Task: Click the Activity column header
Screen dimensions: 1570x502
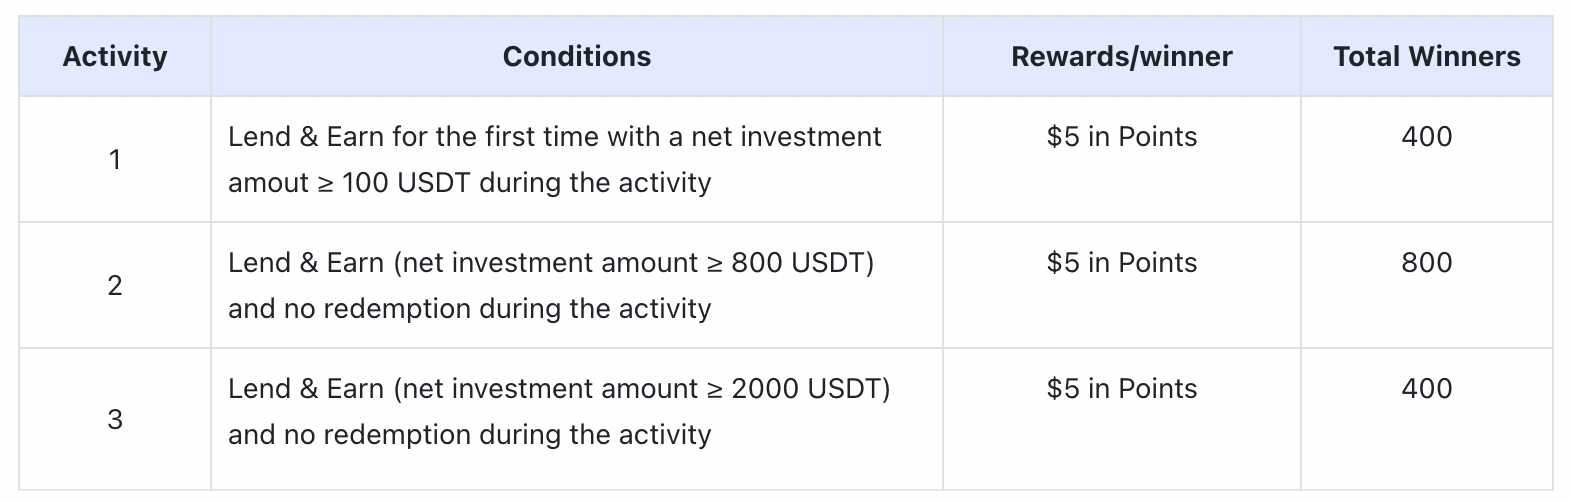Action: [115, 57]
